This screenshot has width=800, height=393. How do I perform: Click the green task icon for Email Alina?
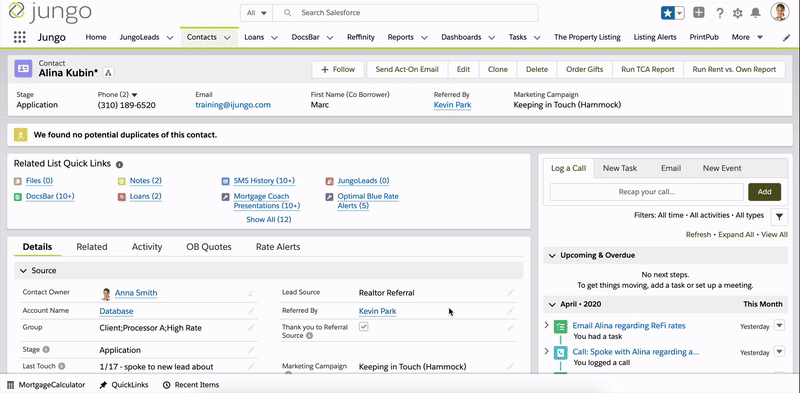[x=561, y=326]
